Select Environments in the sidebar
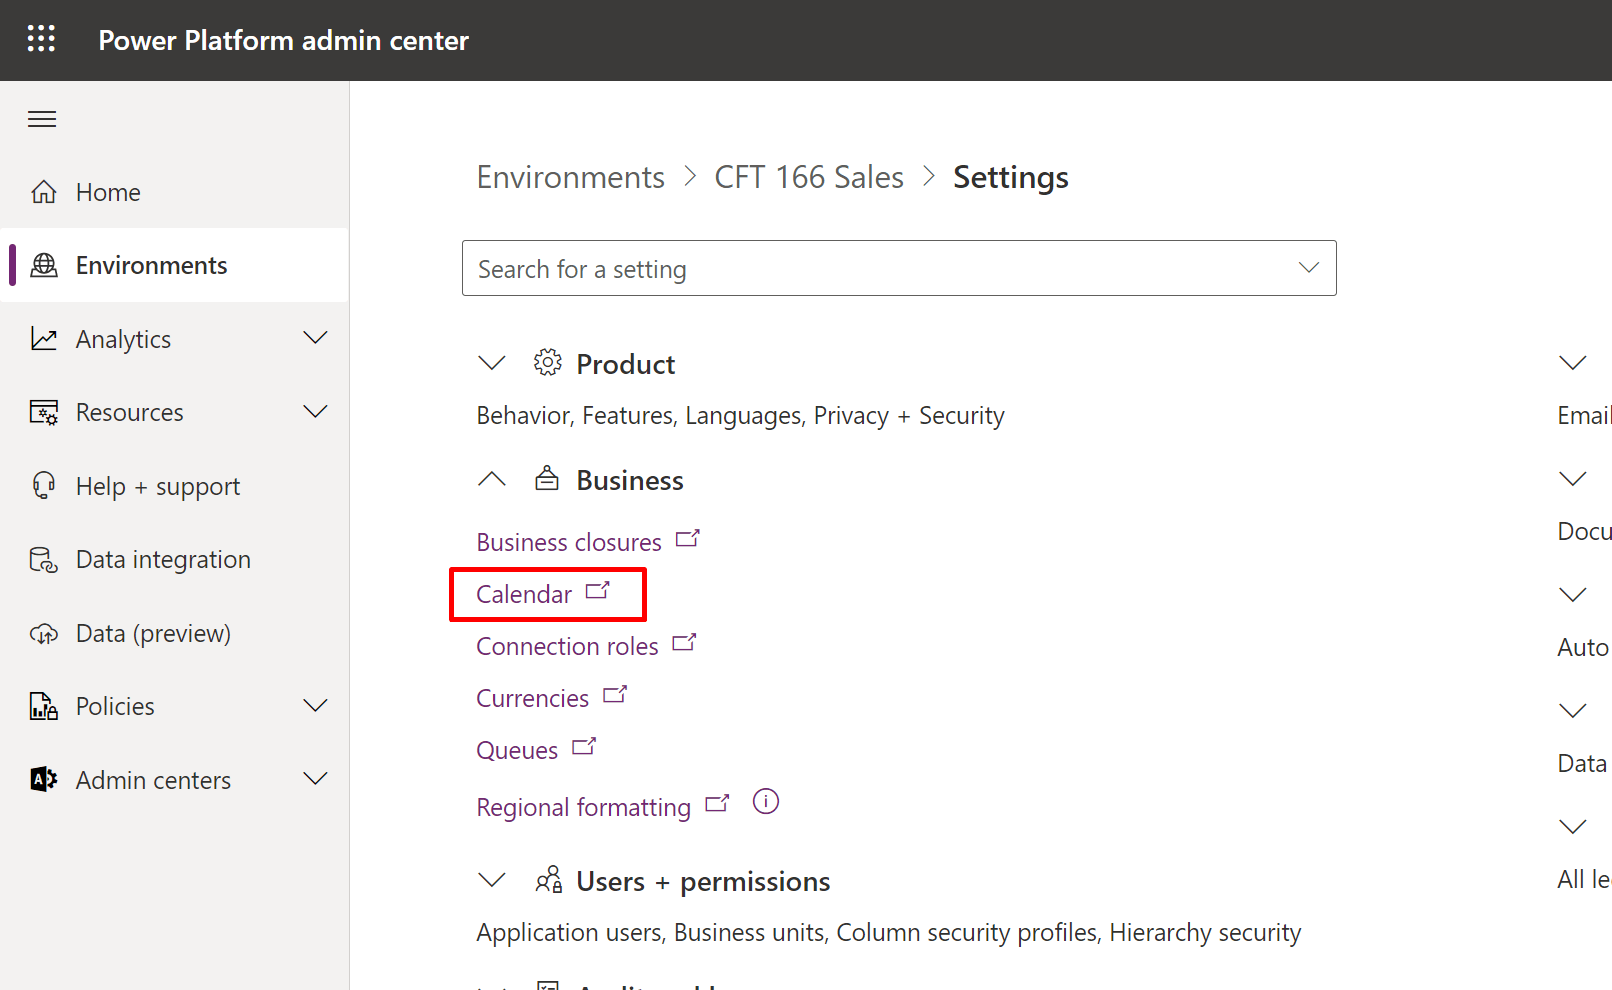The height and width of the screenshot is (990, 1612). 174,265
